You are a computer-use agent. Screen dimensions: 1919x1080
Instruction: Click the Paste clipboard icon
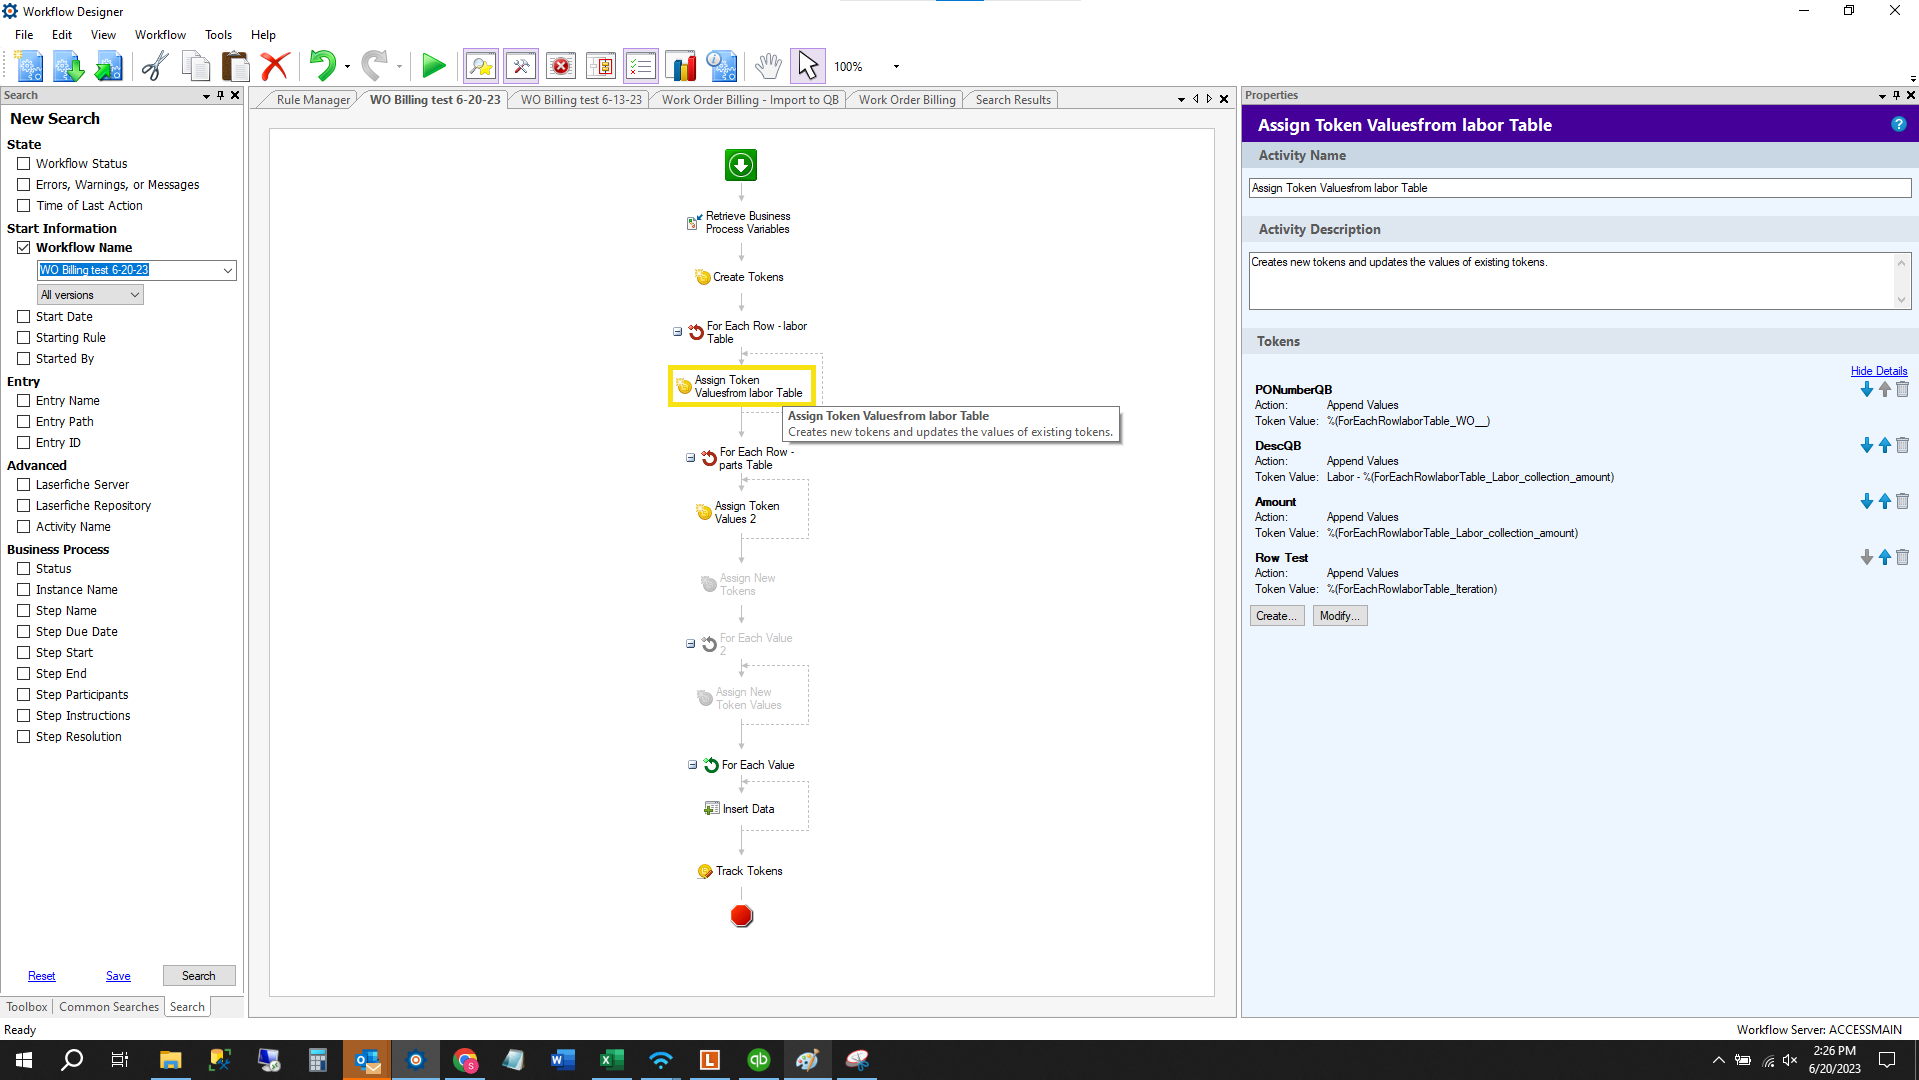coord(235,66)
